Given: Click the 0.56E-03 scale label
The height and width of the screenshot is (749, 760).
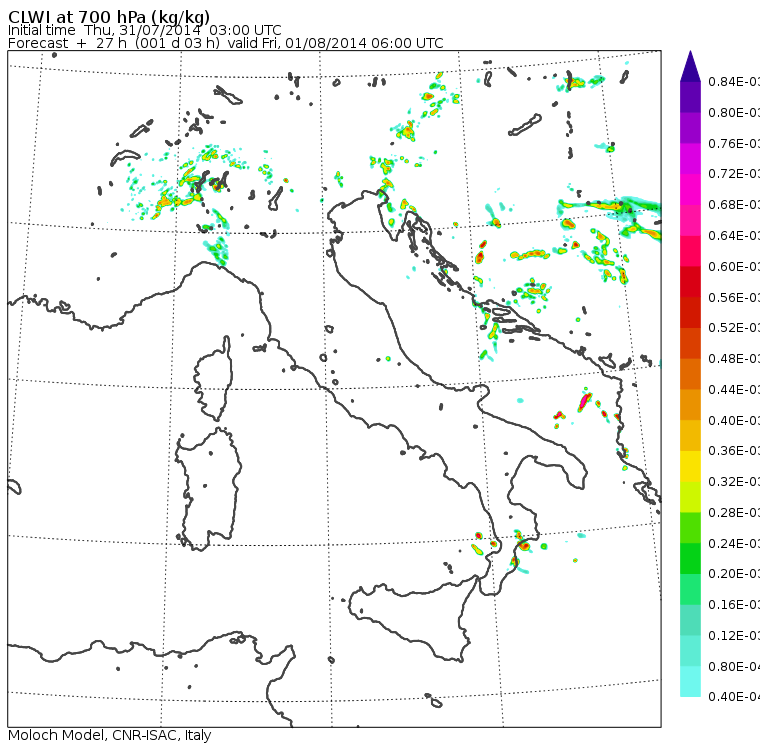Looking at the screenshot, I should pos(734,297).
